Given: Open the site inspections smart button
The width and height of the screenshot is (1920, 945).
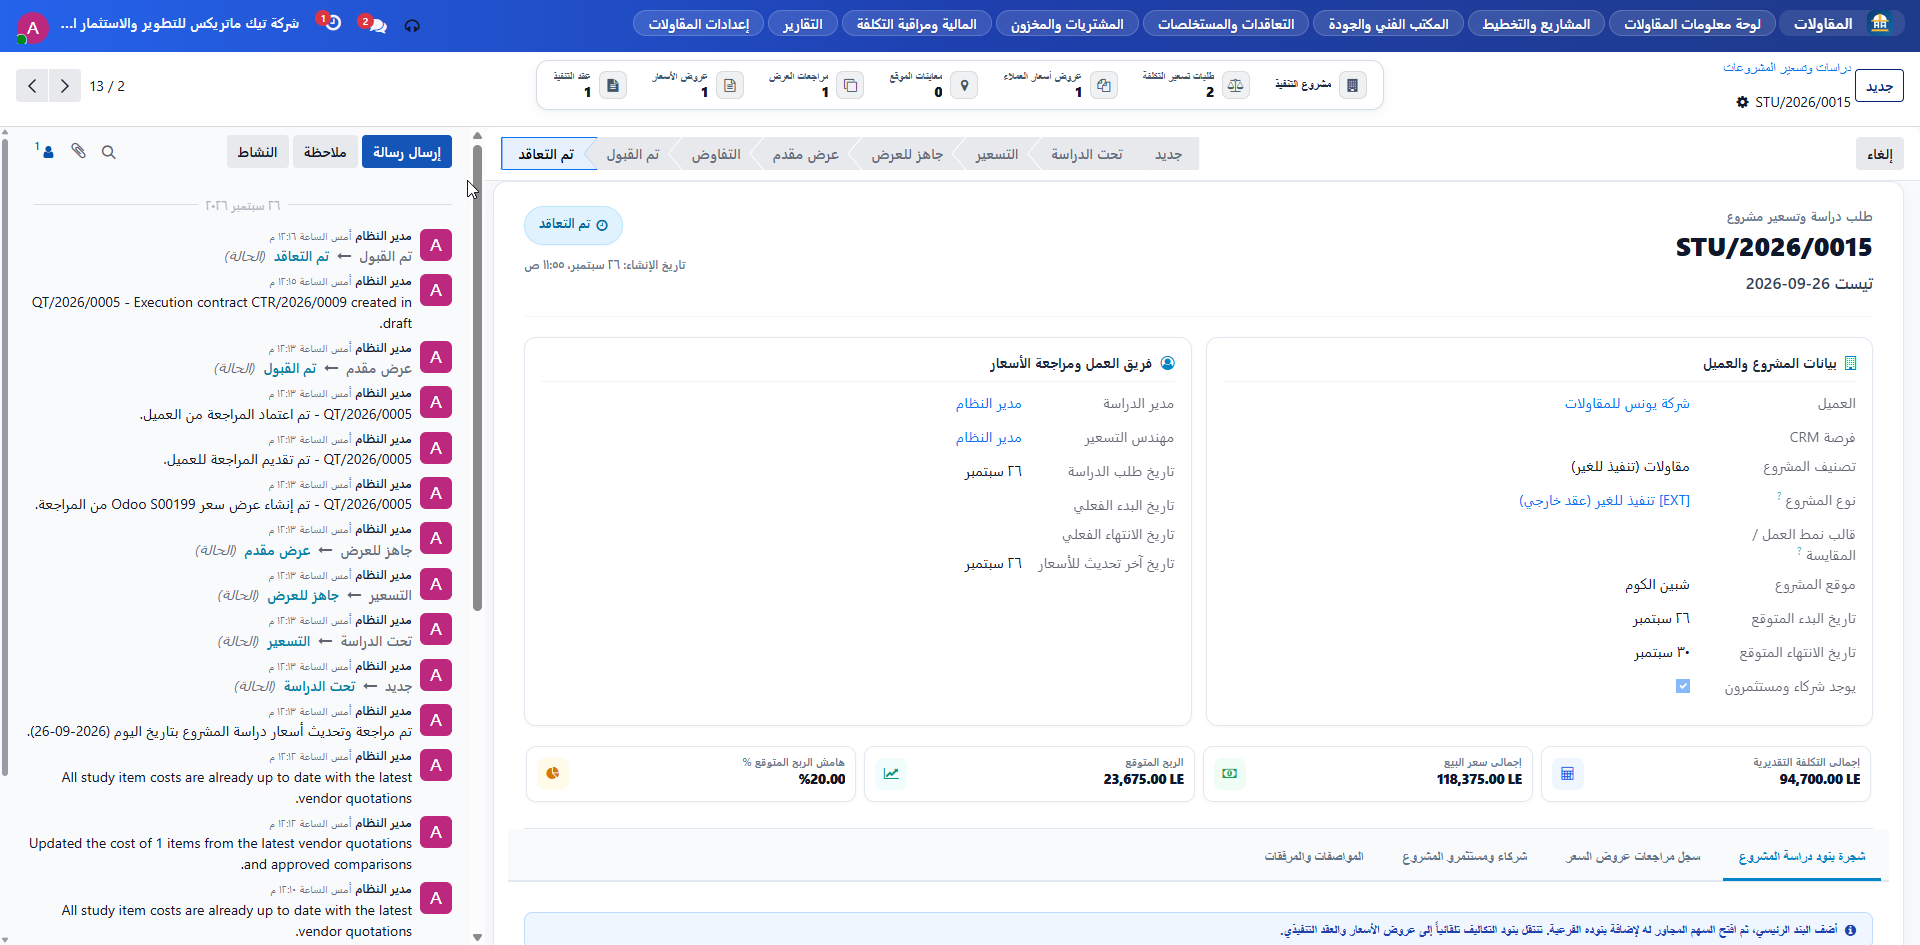Looking at the screenshot, I should pyautogui.click(x=933, y=85).
